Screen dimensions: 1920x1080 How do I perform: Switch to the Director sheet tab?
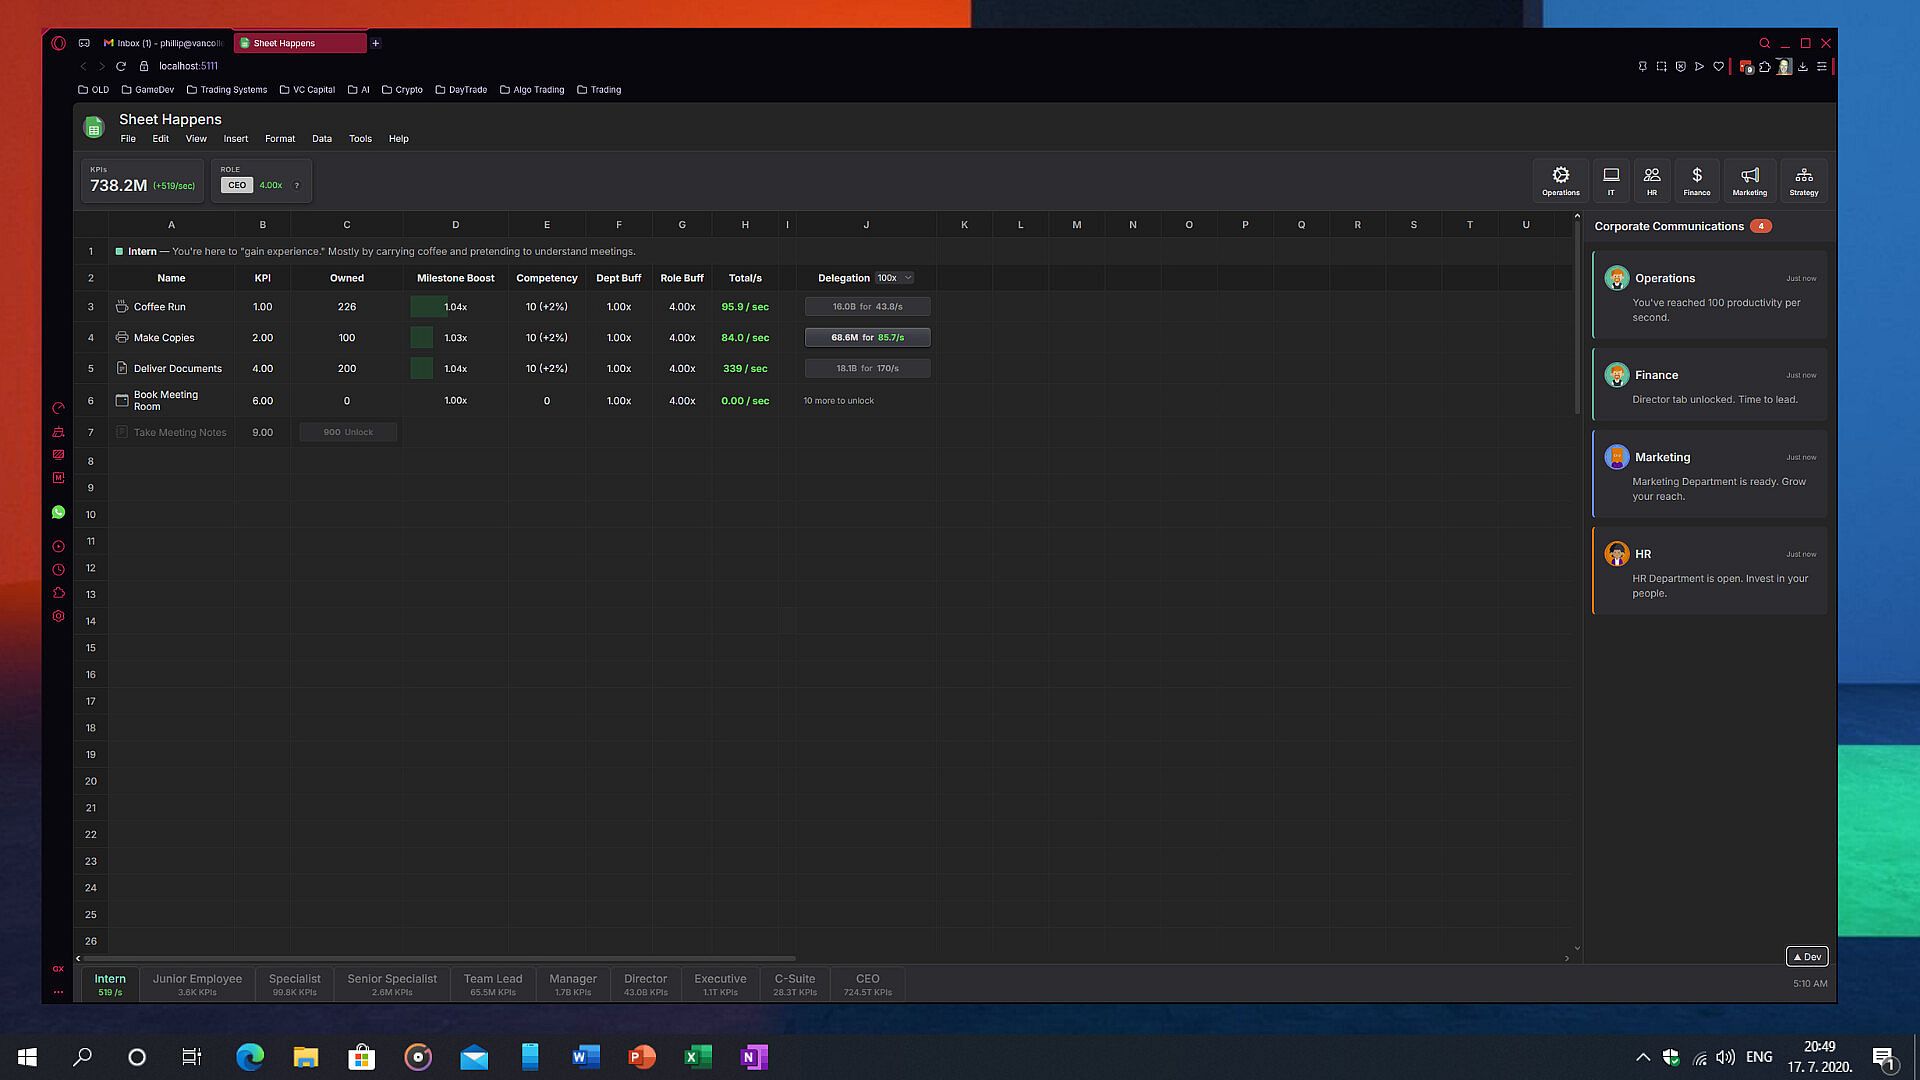click(x=645, y=984)
